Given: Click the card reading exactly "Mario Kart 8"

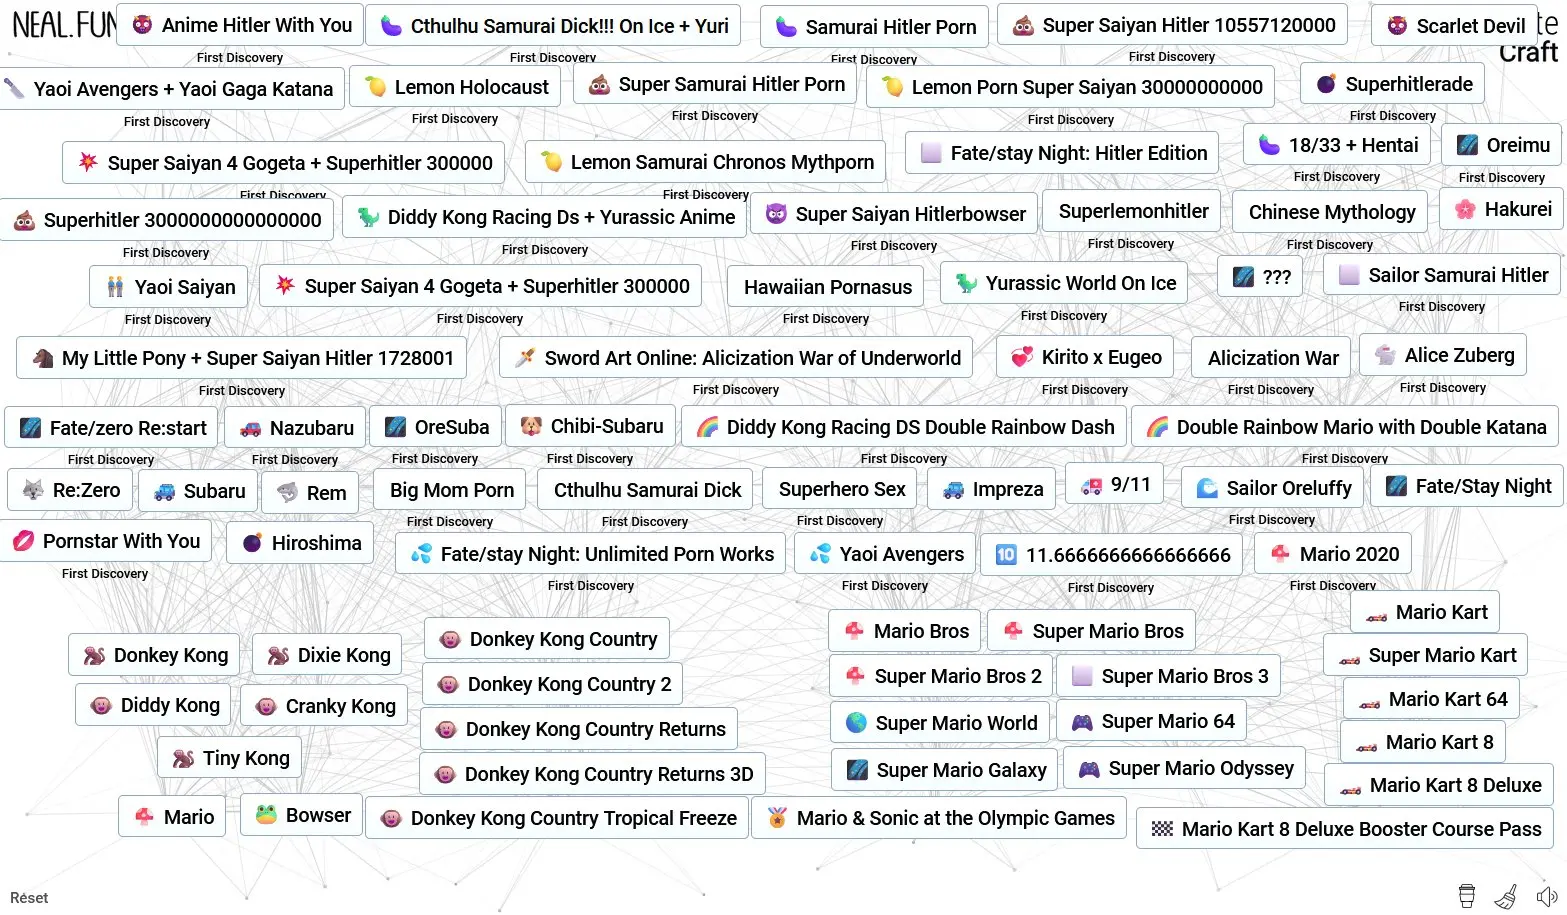Looking at the screenshot, I should [1423, 742].
